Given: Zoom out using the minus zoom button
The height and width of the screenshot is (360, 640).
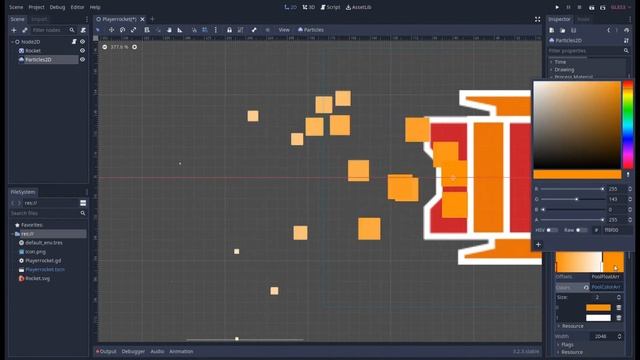Looking at the screenshot, I should click(x=105, y=47).
